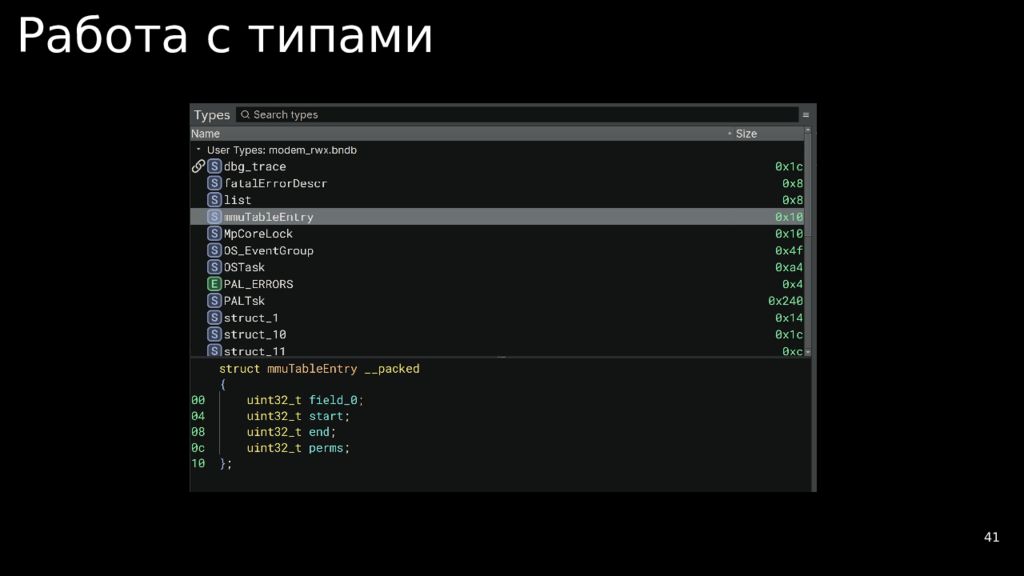Select the fatalErrorDescr type
1024x576 pixels.
(x=275, y=184)
